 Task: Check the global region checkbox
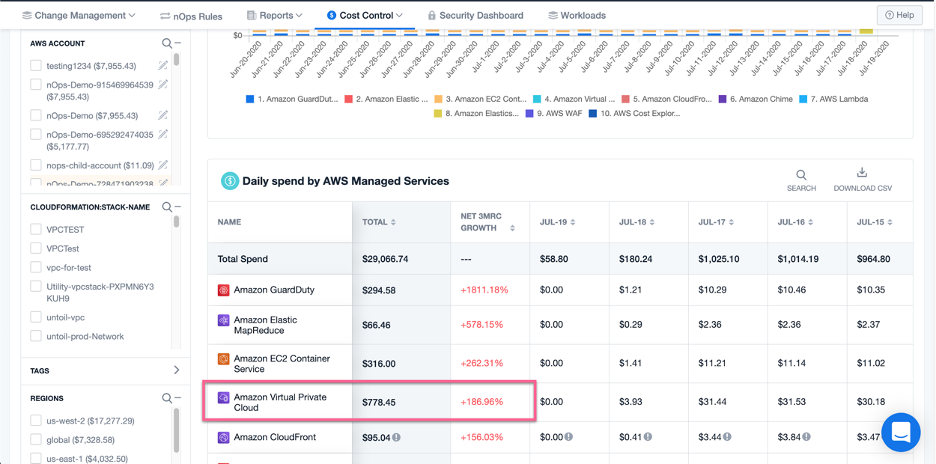click(x=36, y=440)
